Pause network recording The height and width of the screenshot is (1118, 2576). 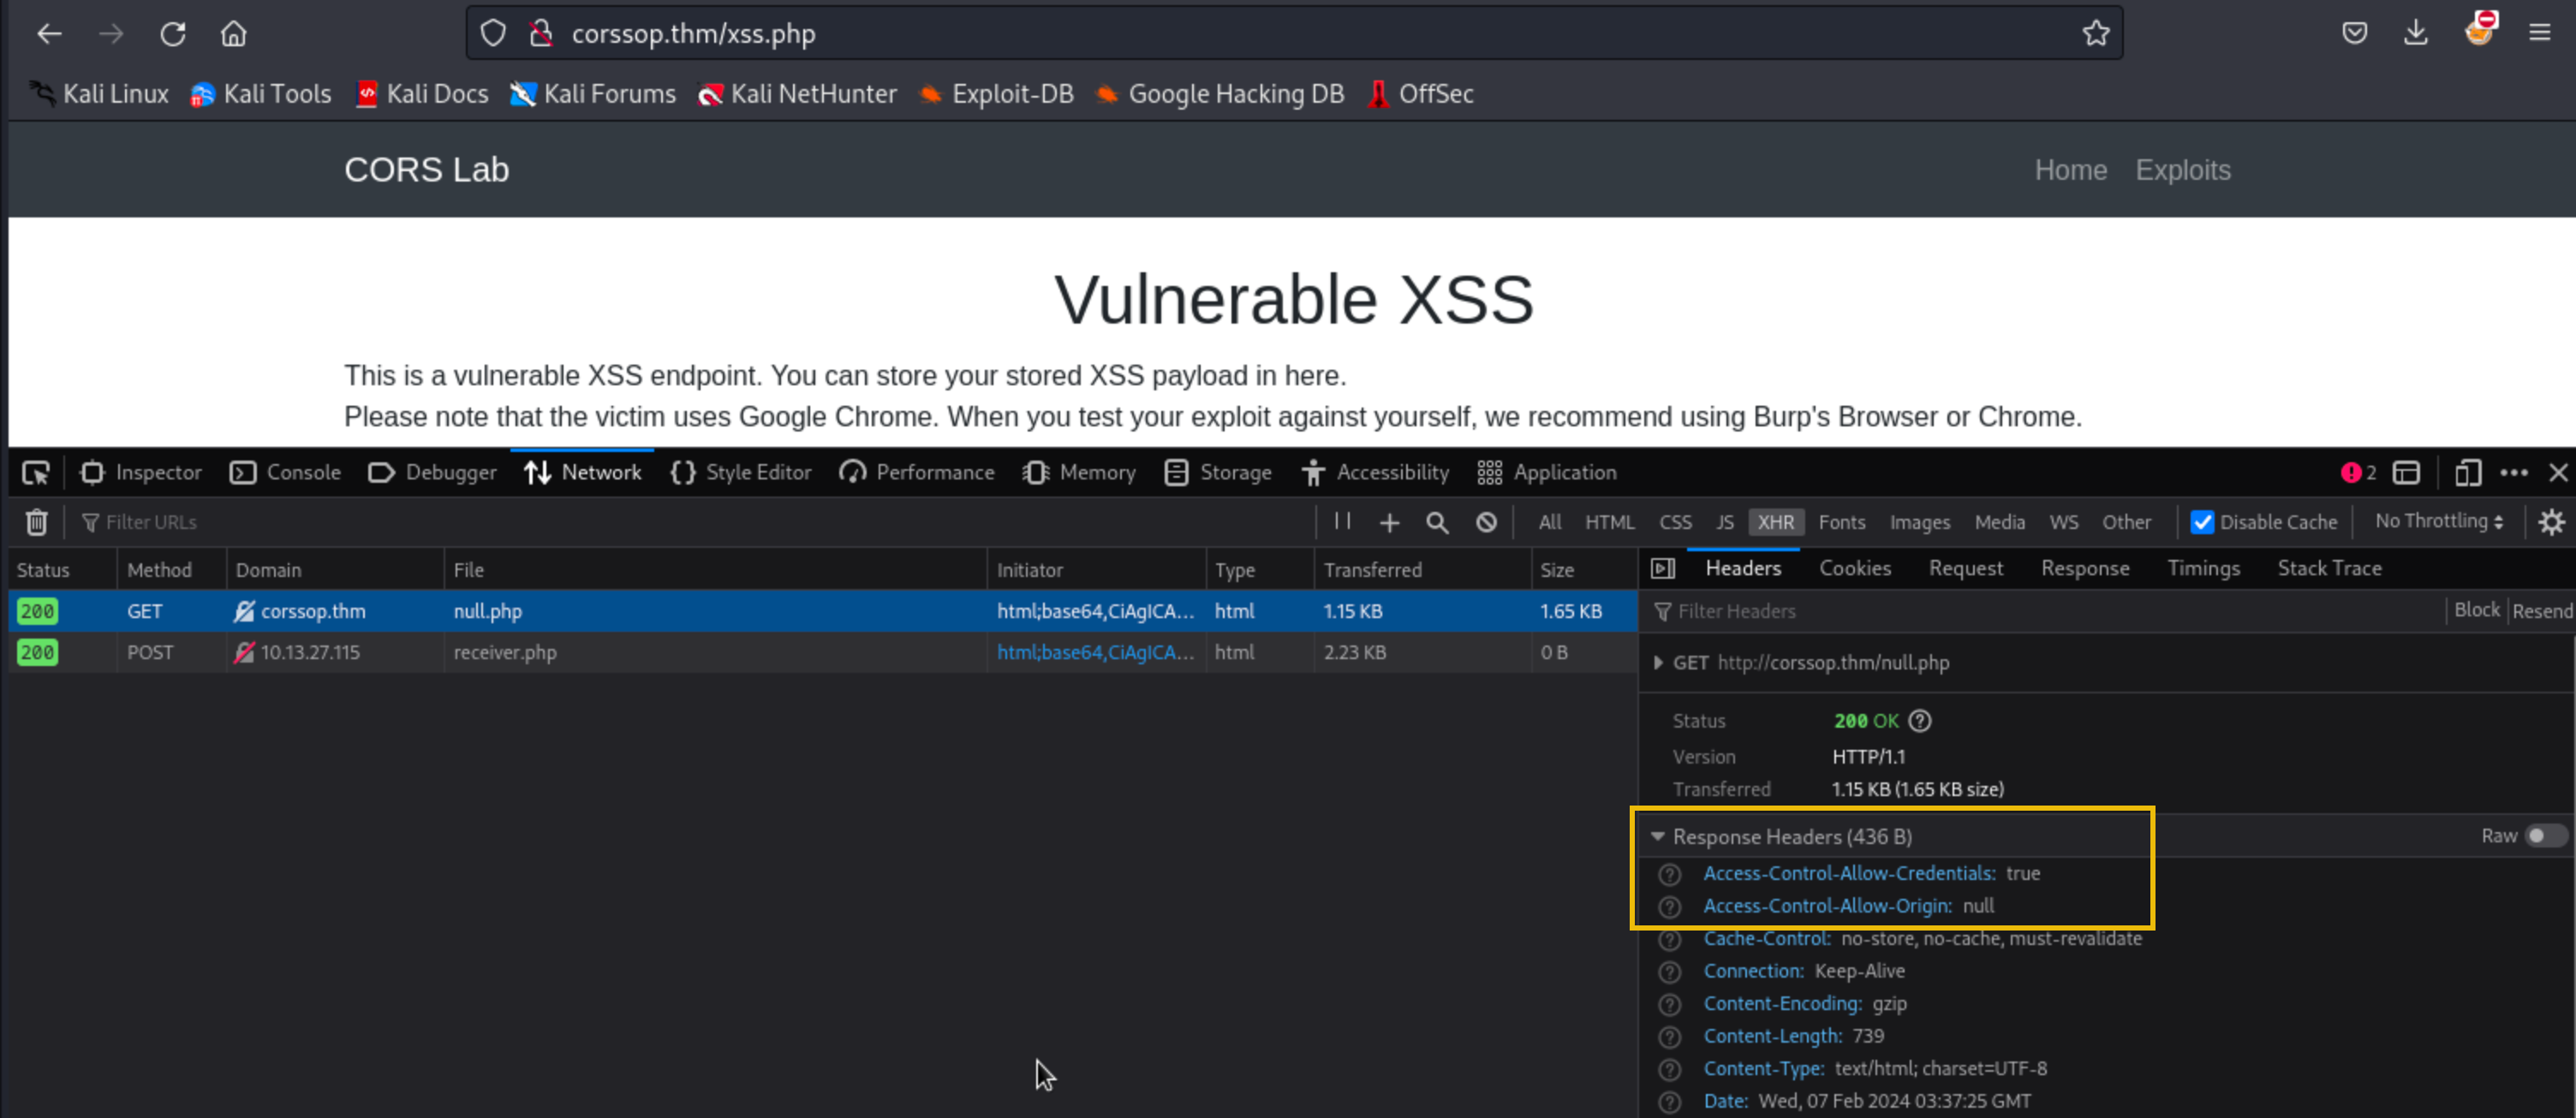point(1342,521)
